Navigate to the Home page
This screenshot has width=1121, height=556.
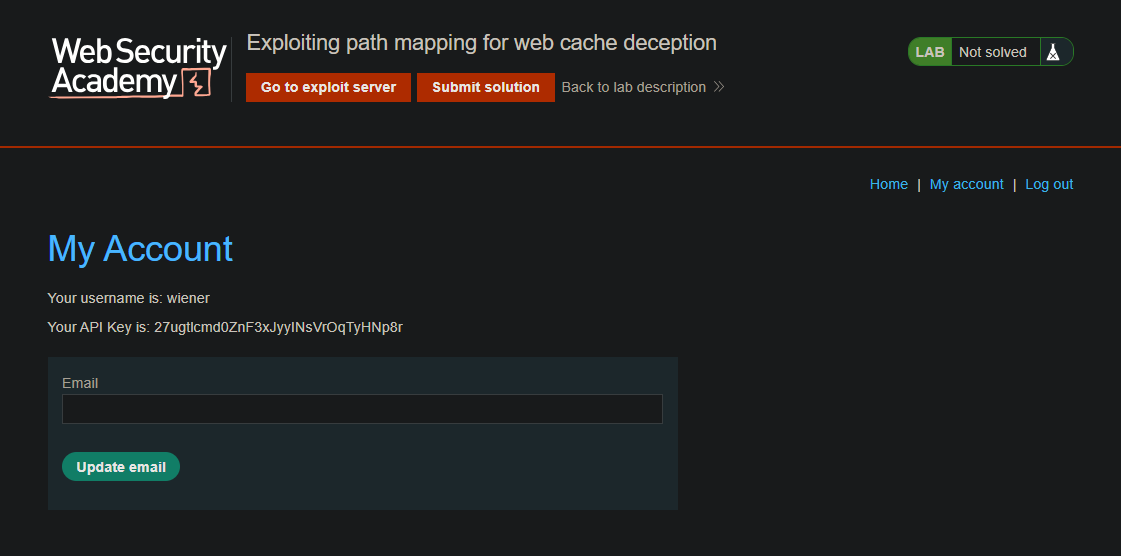click(x=889, y=184)
